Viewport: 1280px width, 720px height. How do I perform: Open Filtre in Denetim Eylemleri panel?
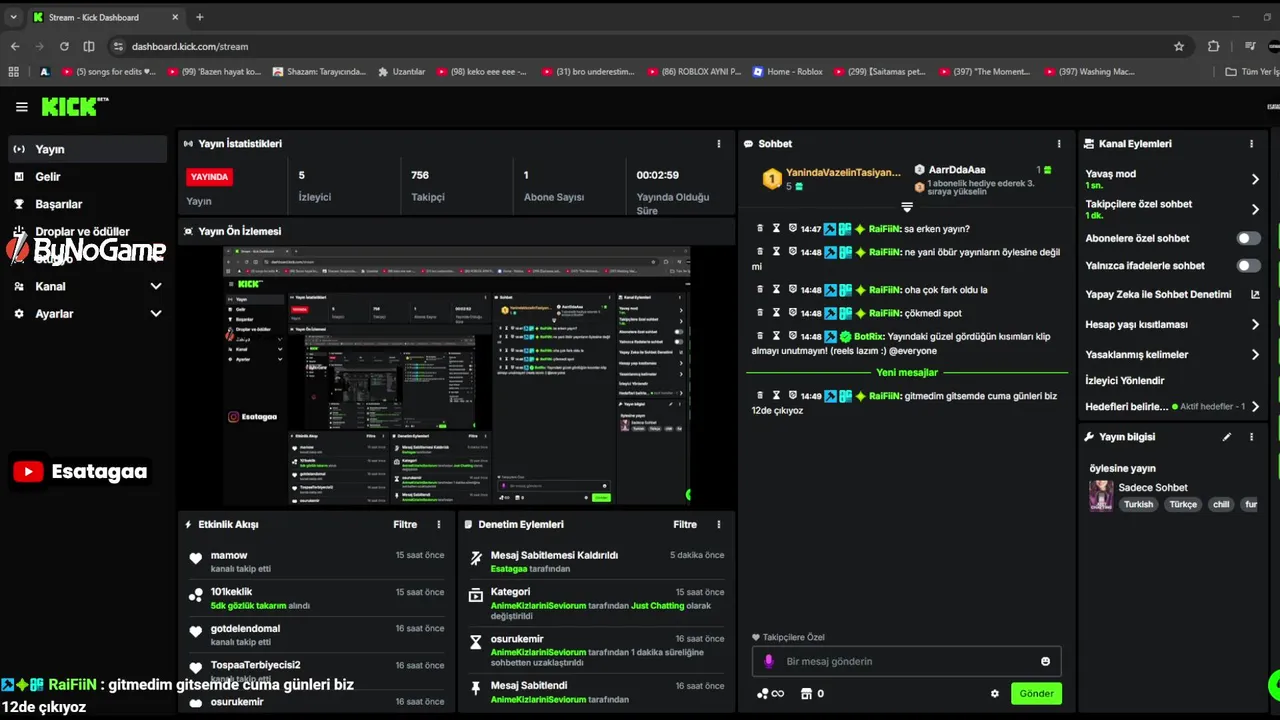click(685, 524)
